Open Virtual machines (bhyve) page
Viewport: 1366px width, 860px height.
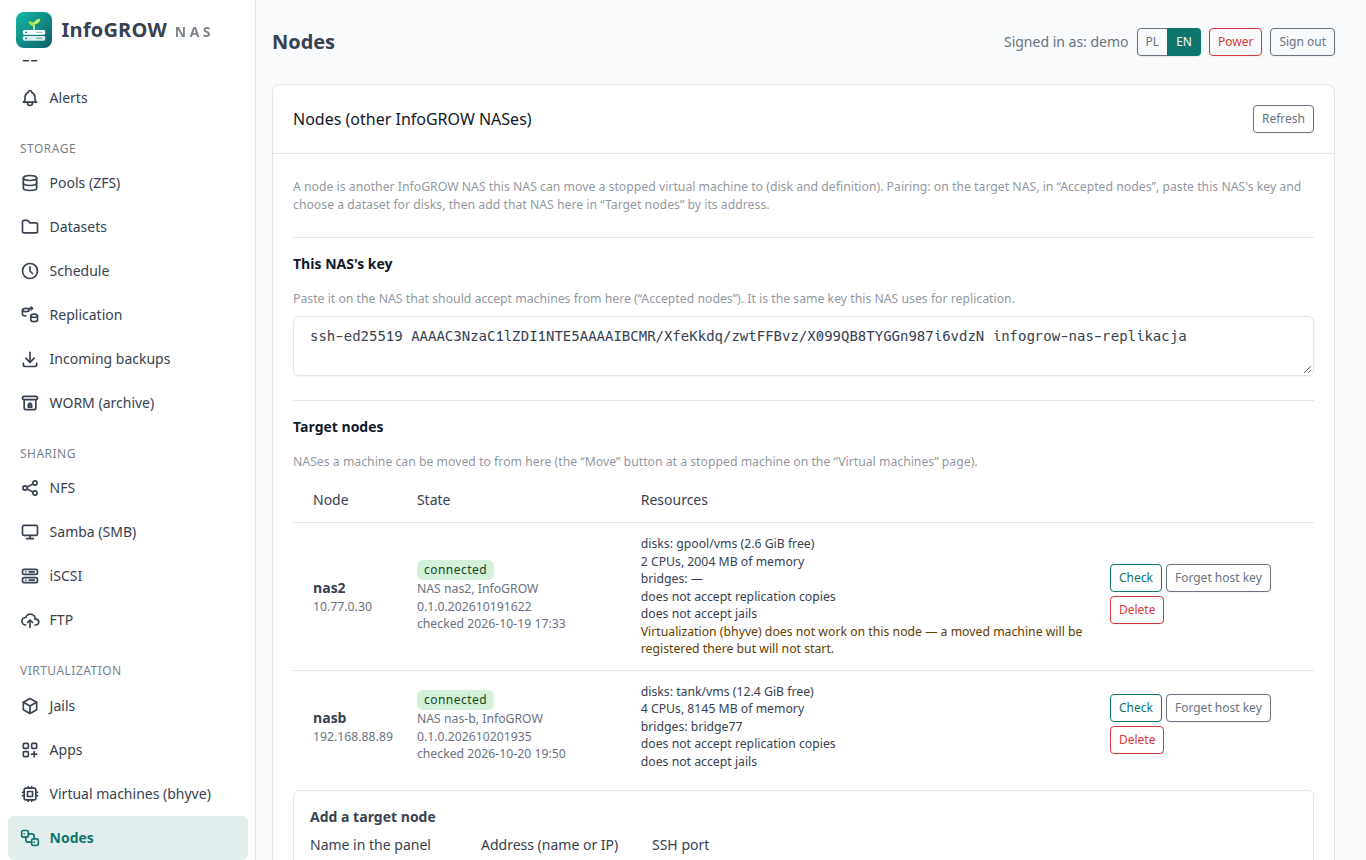point(128,794)
